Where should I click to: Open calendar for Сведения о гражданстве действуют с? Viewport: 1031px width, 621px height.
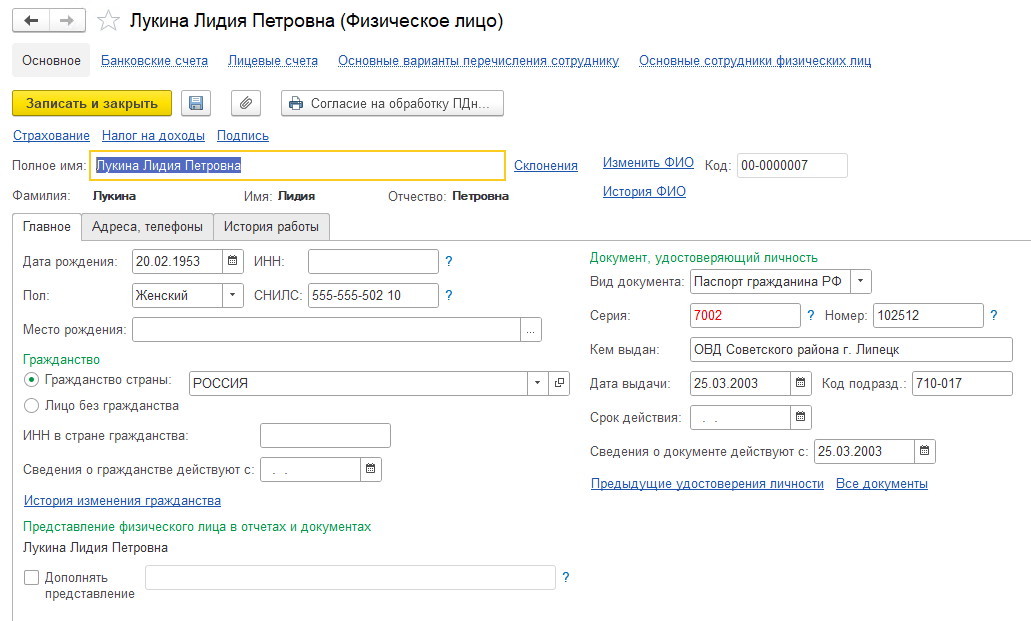371,469
